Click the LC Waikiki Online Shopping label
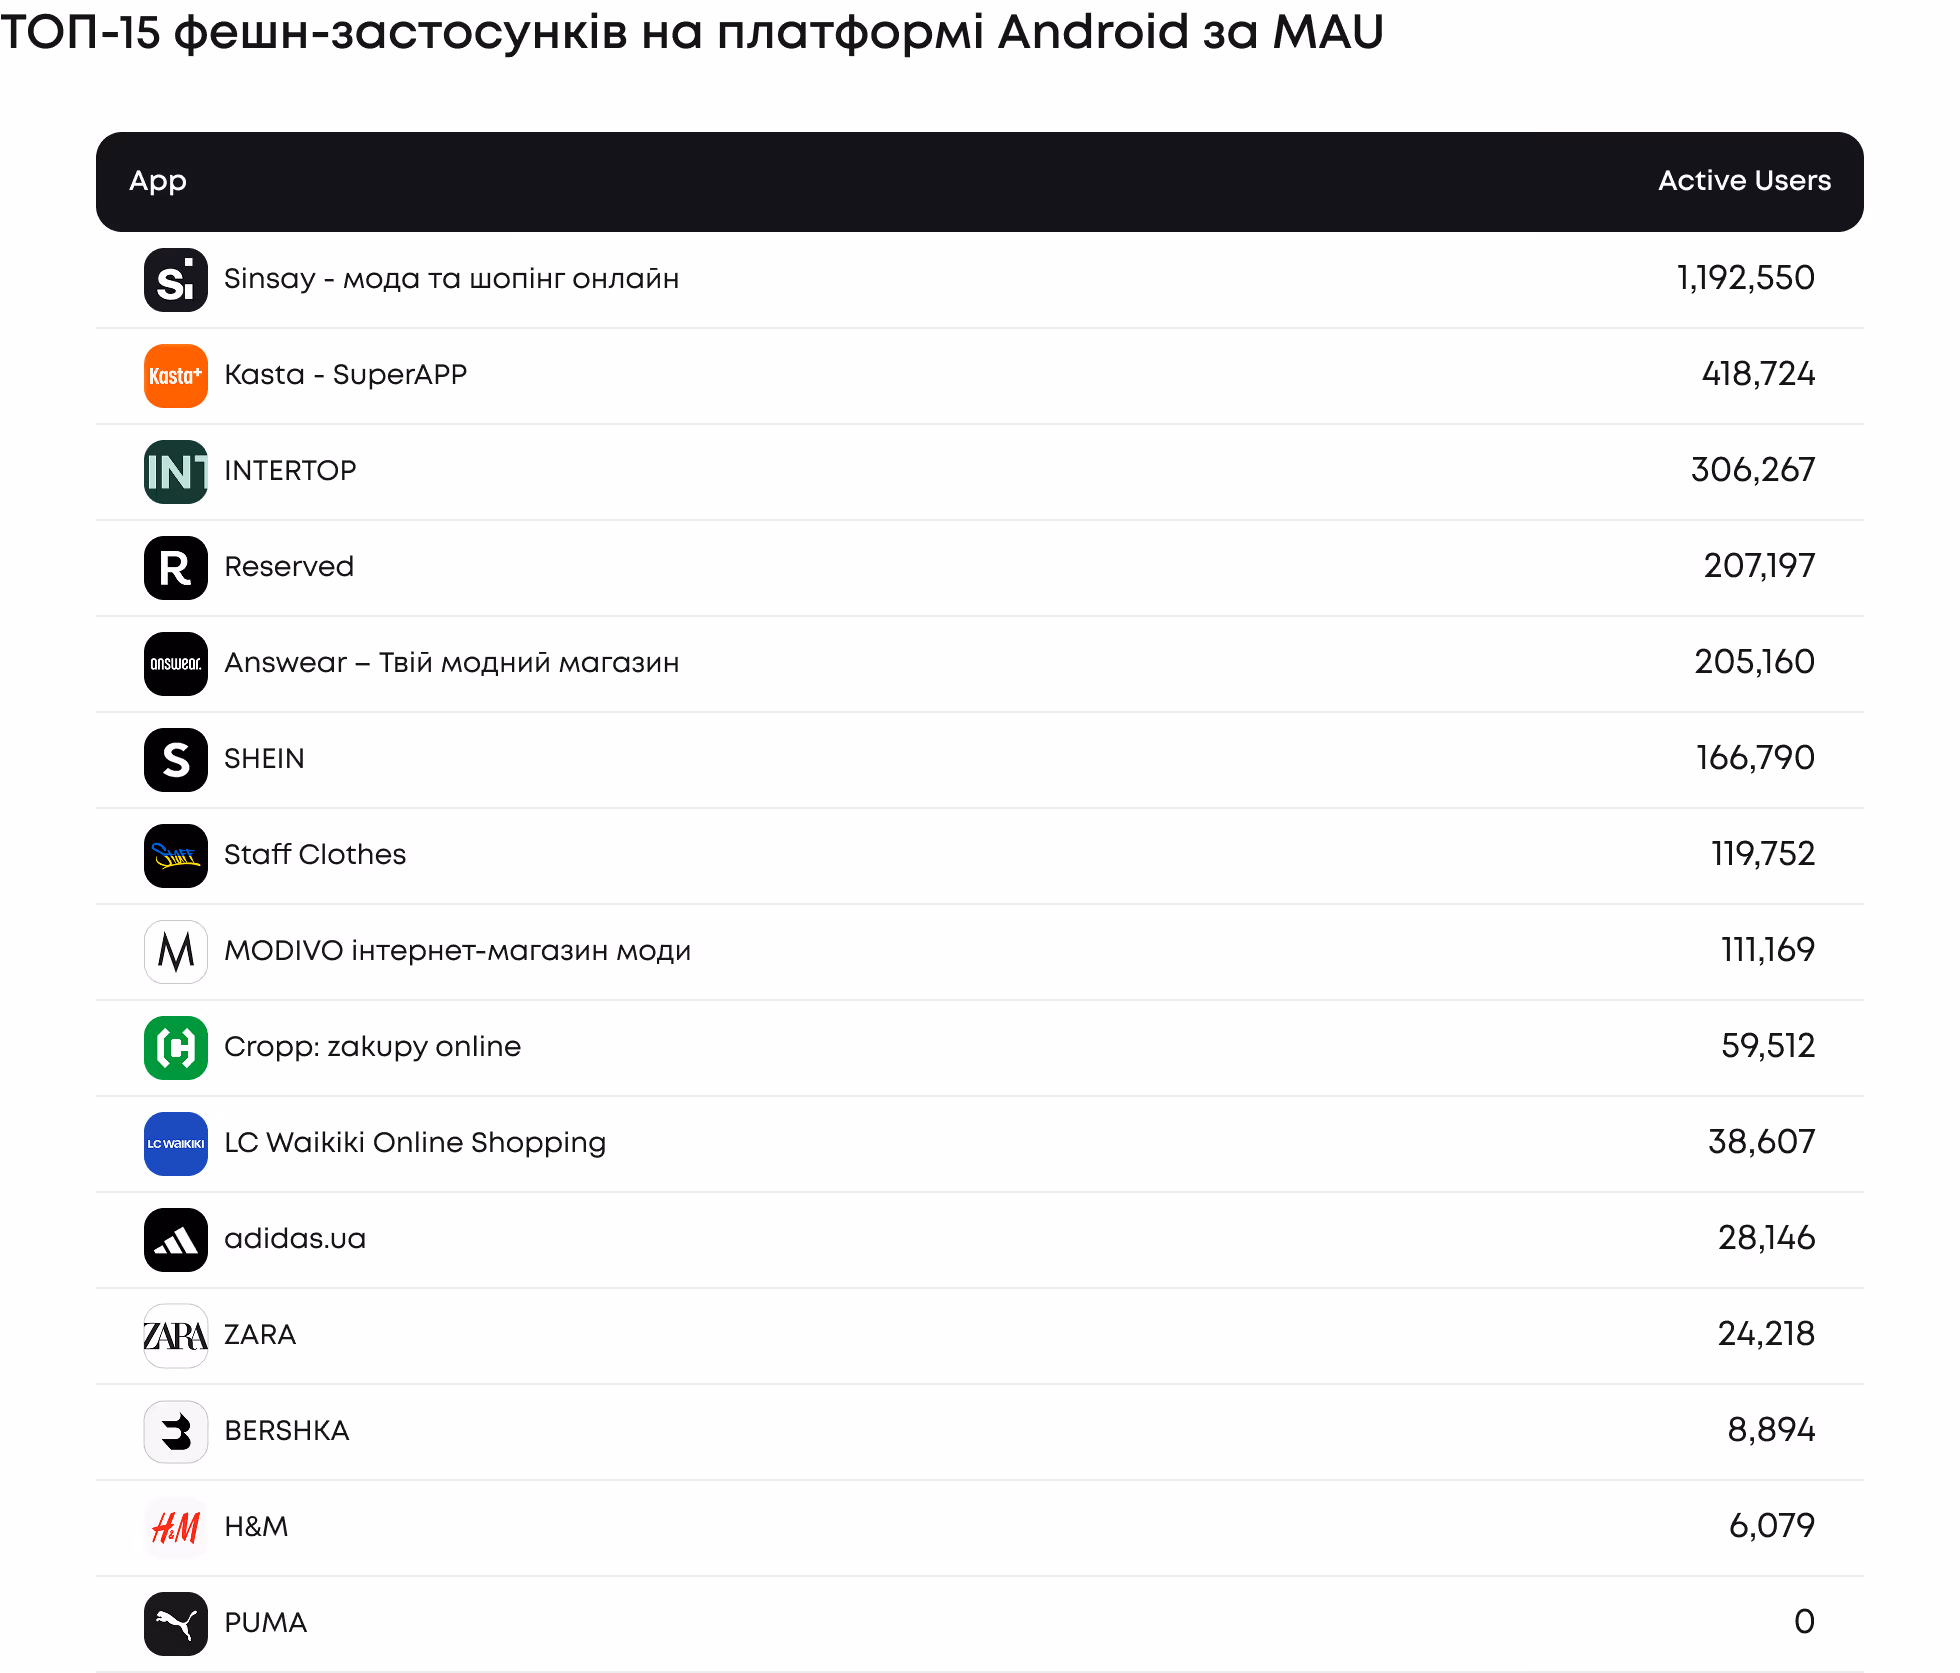This screenshot has height=1673, width=1960. 415,1143
